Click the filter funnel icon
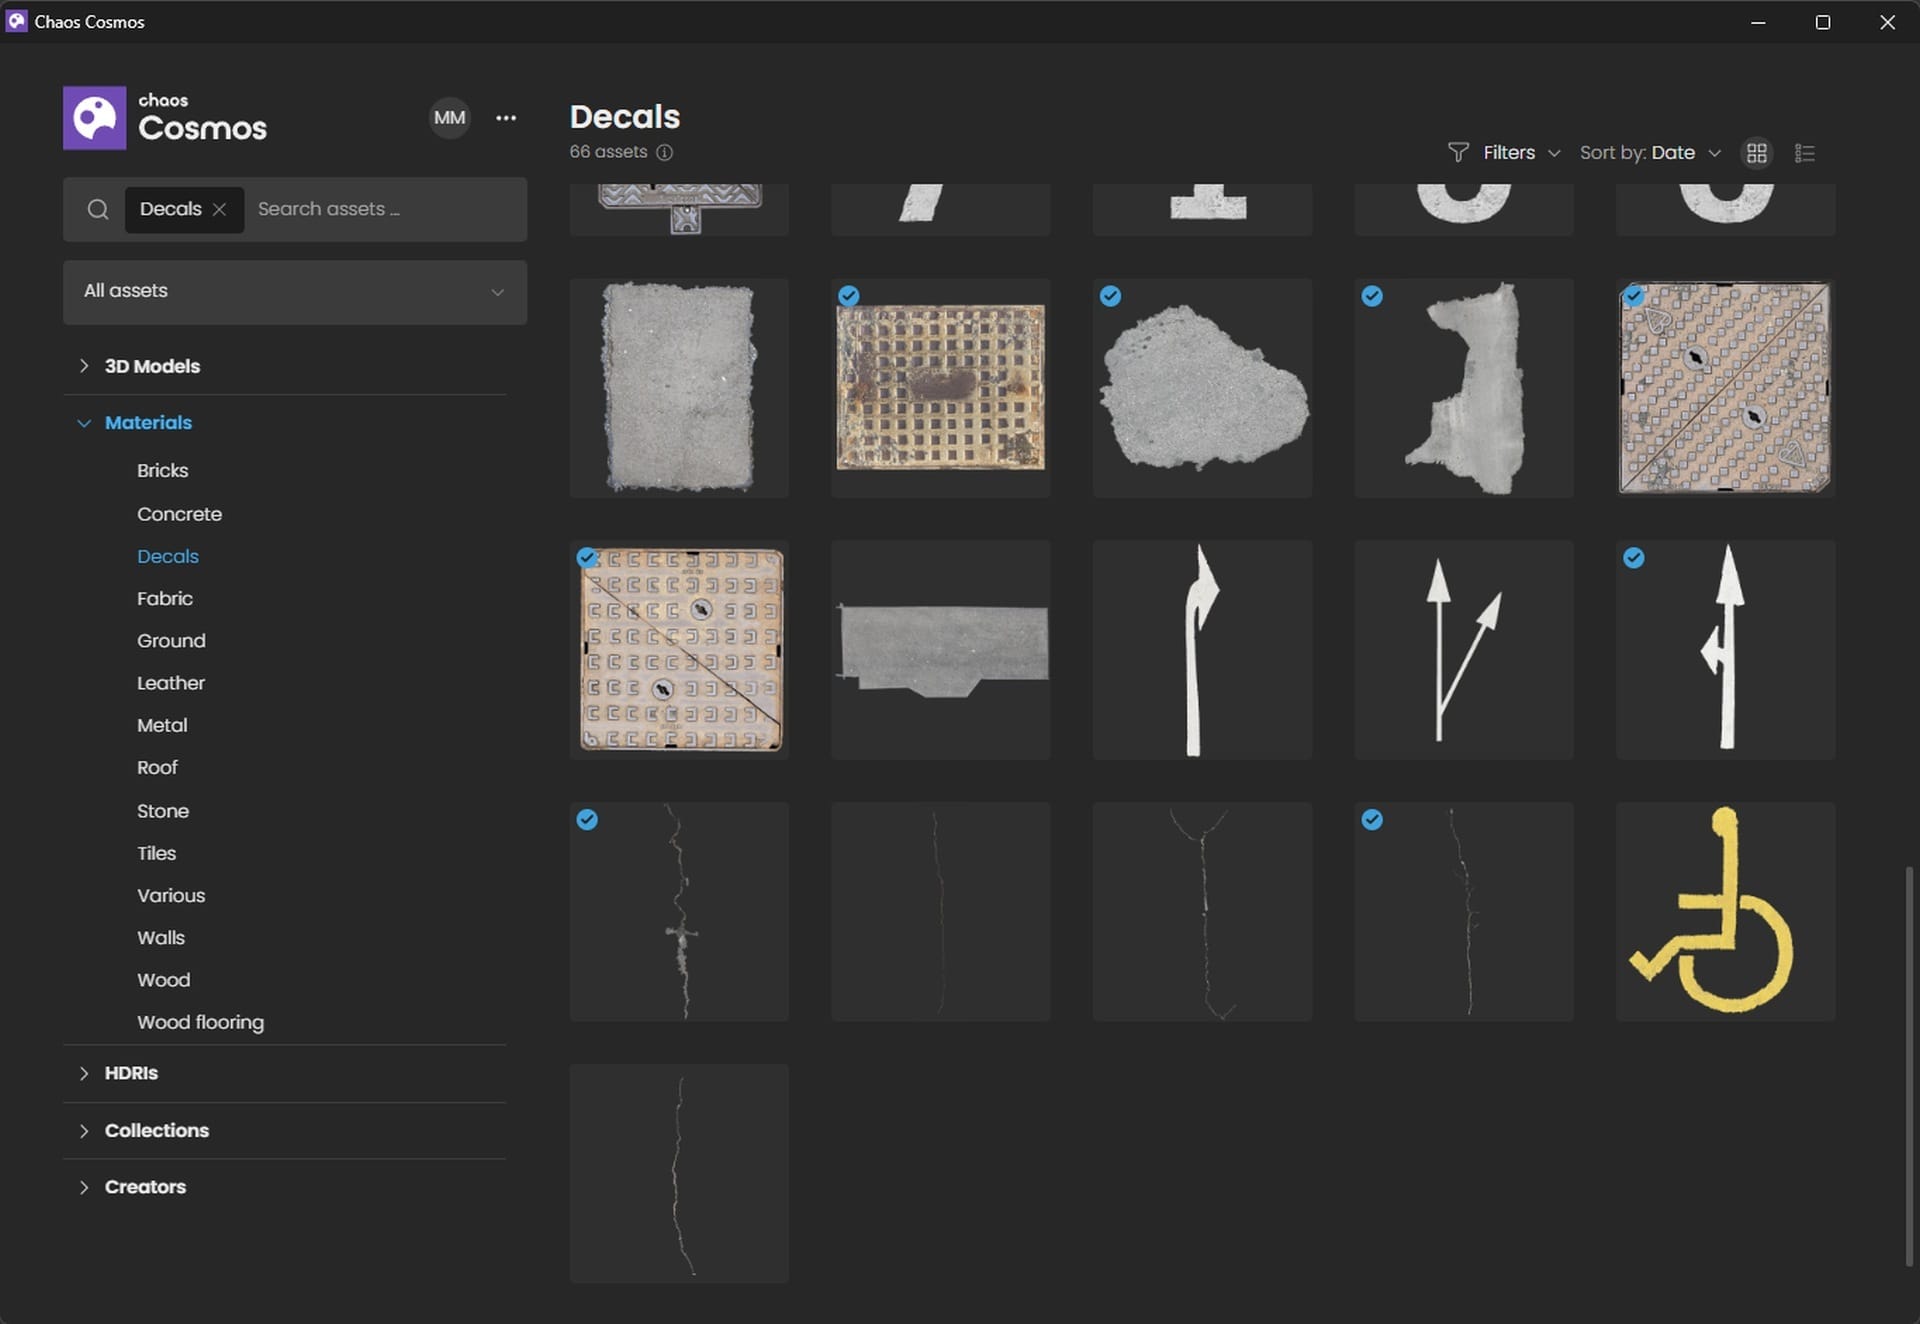1920x1324 pixels. coord(1458,152)
